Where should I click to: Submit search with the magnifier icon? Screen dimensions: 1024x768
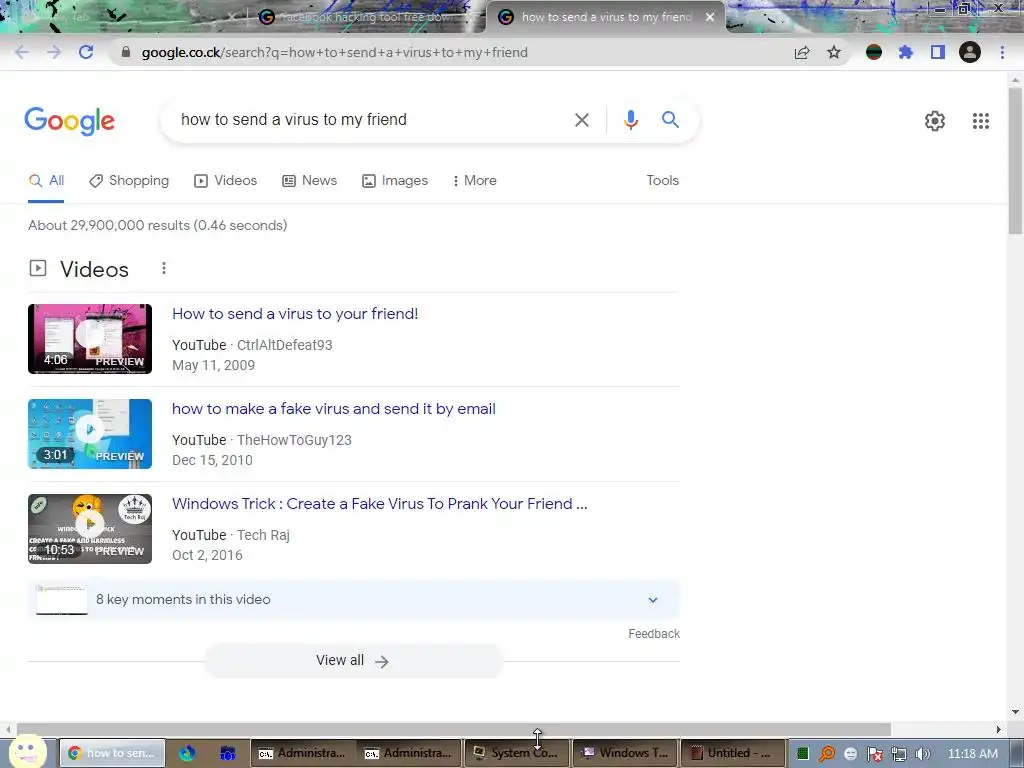point(670,120)
